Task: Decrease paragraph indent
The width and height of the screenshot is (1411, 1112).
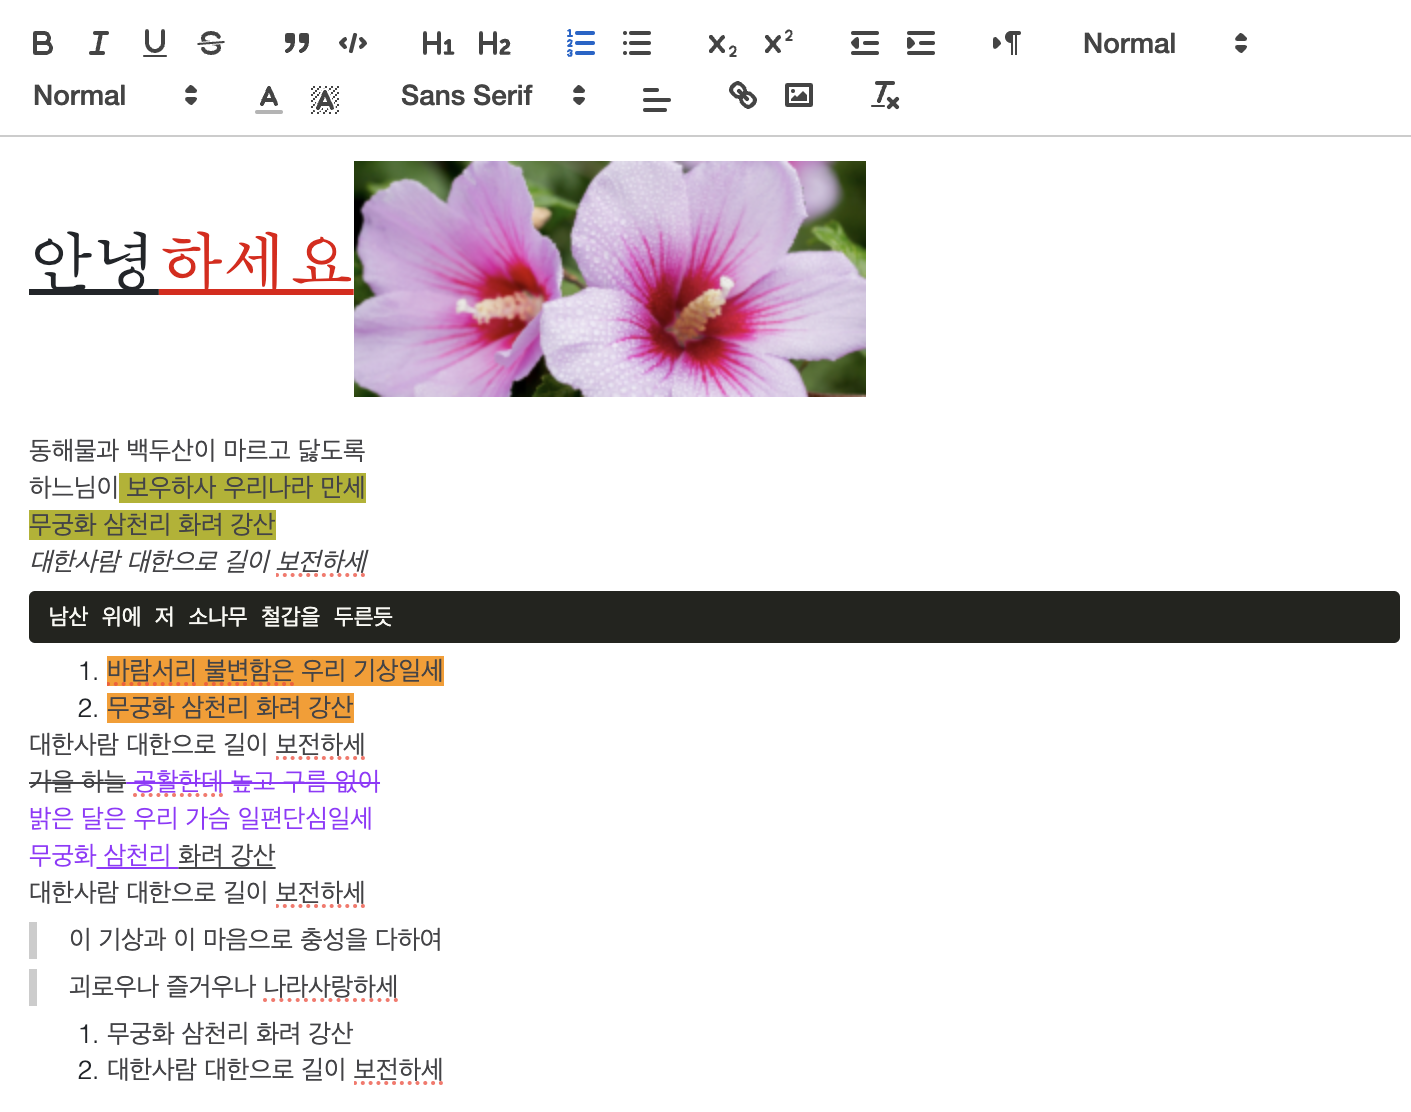Action: pyautogui.click(x=864, y=43)
